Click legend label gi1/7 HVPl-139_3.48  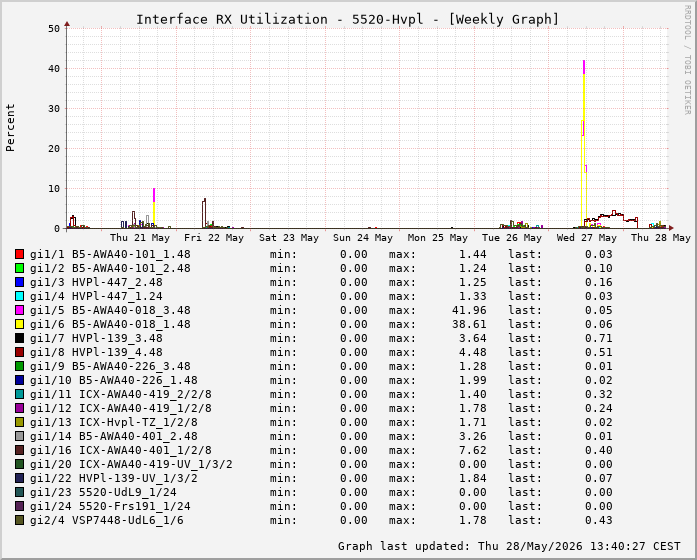96,338
